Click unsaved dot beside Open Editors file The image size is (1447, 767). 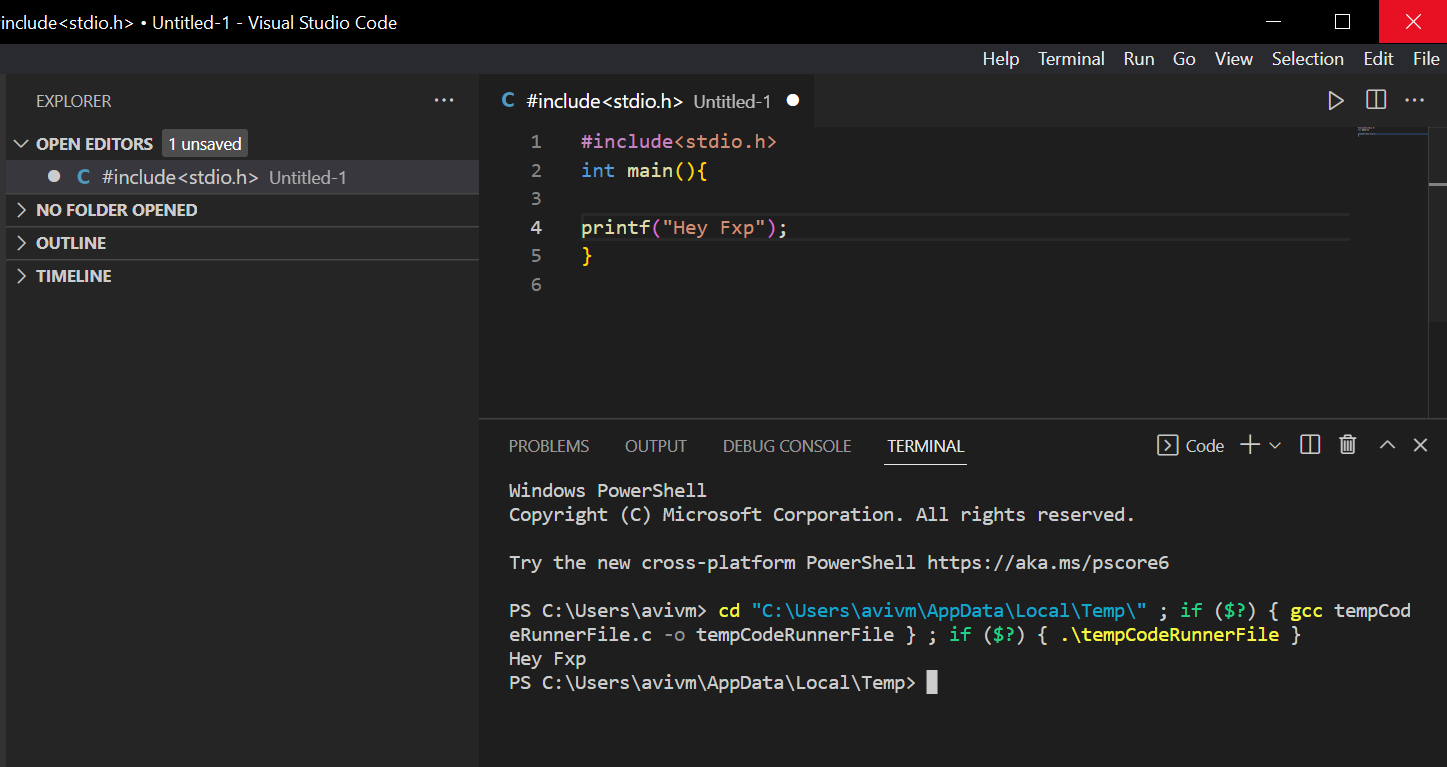(x=54, y=176)
